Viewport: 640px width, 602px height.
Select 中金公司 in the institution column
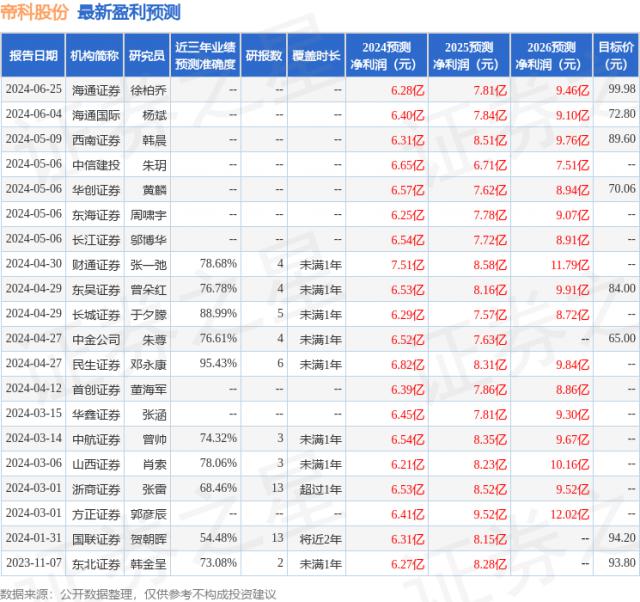(x=96, y=339)
